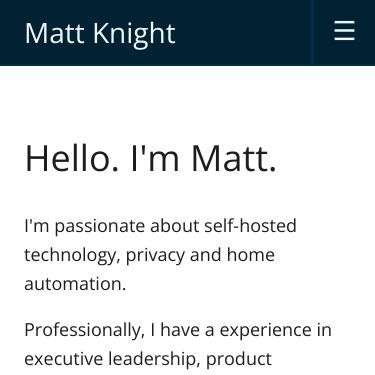Click the word 'Knight' in the header
This screenshot has width=375, height=375.
tap(134, 35)
